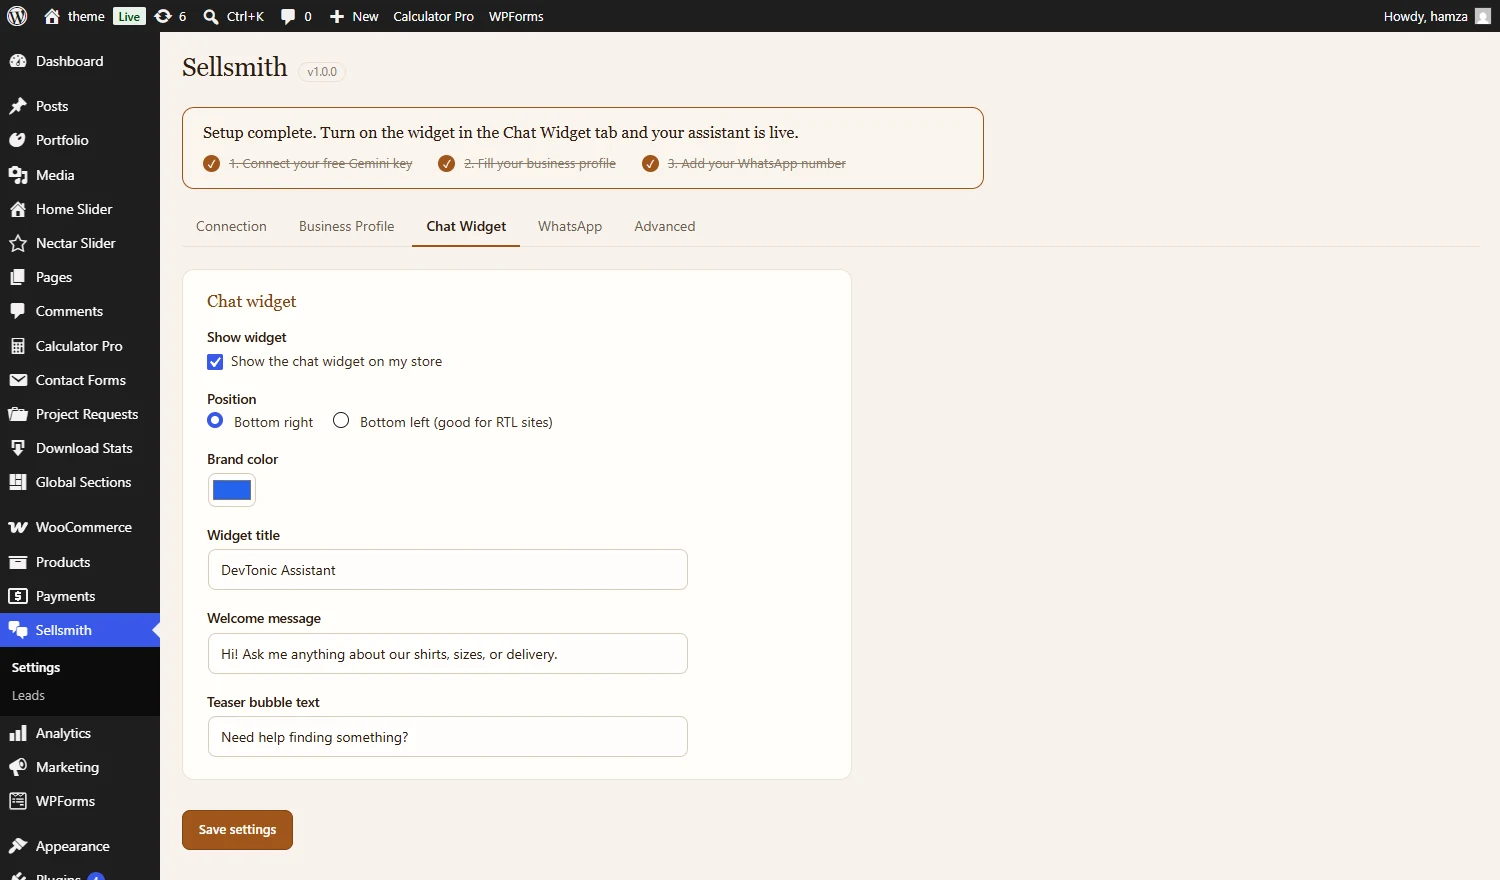Click the Project Requests folder icon
The height and width of the screenshot is (880, 1500).
coord(18,414)
